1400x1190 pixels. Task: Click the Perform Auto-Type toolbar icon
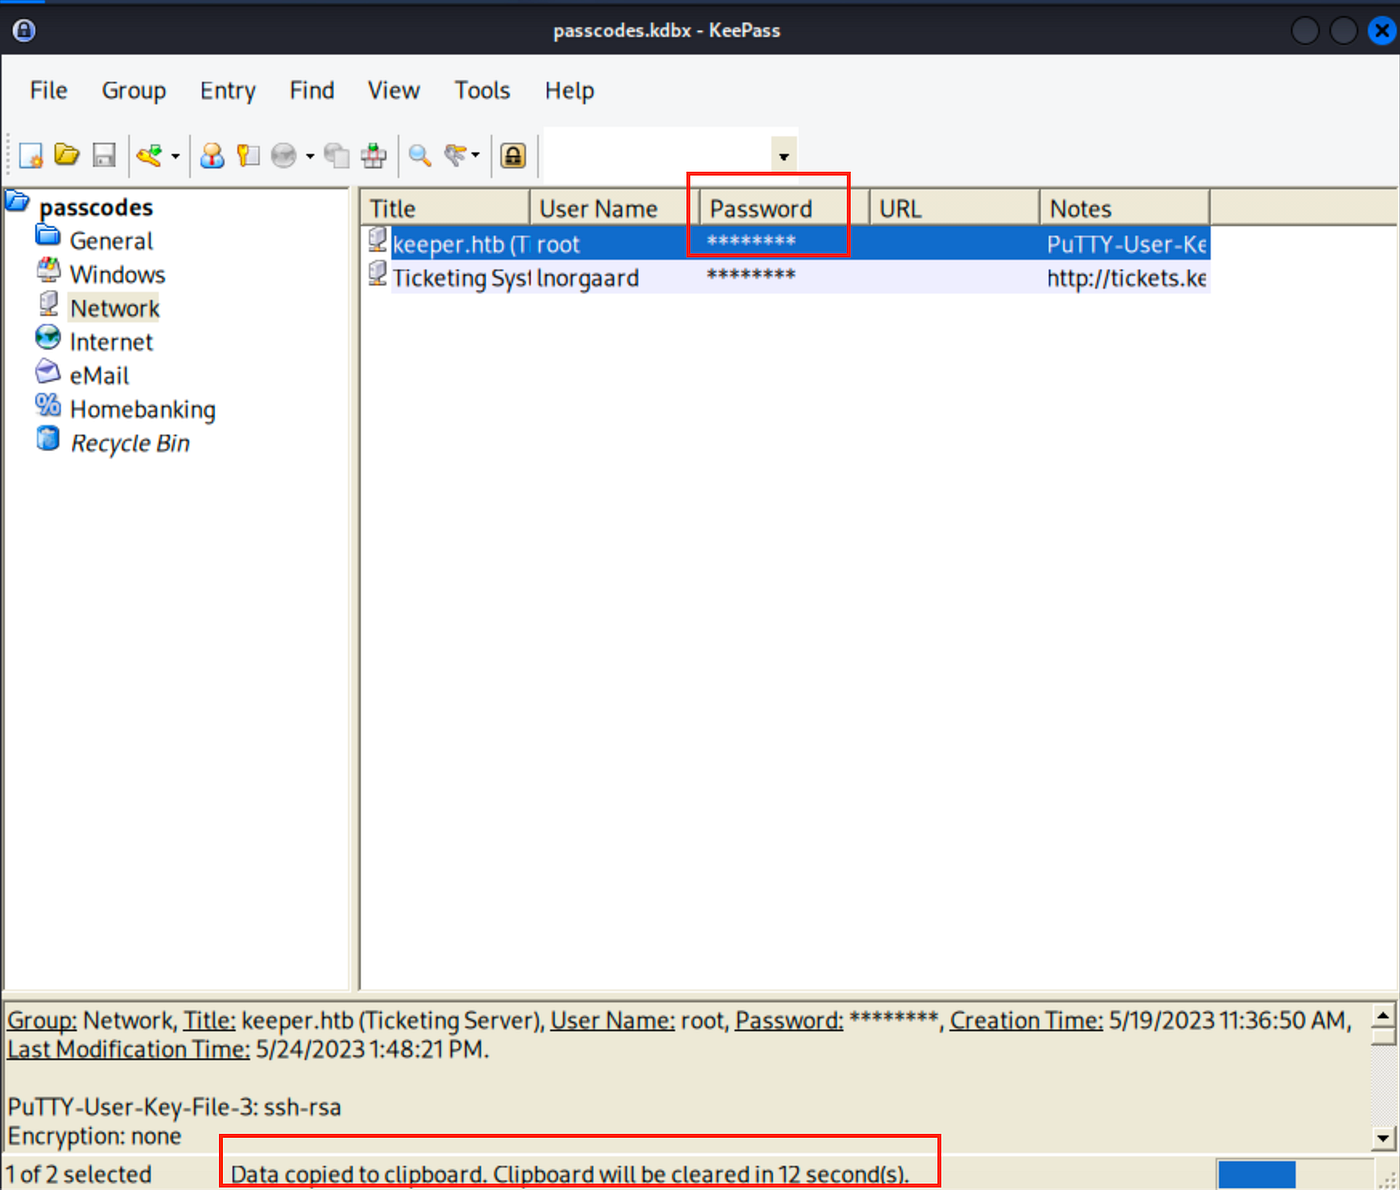[374, 155]
